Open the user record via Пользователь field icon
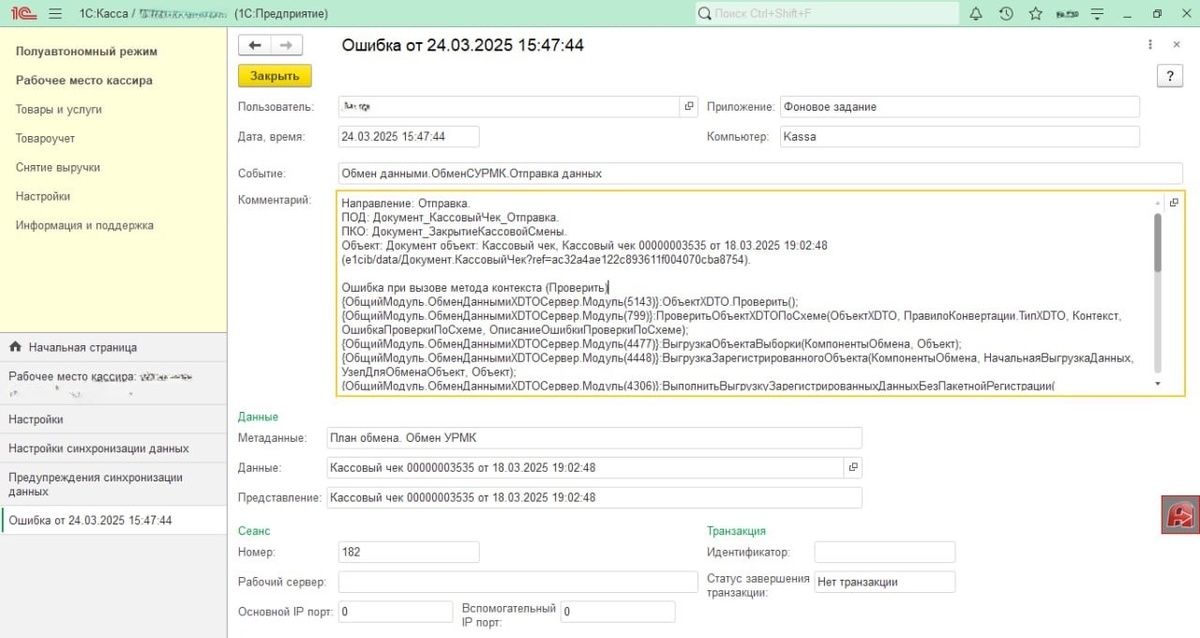Viewport: 1200px width, 638px height. pyautogui.click(x=688, y=106)
